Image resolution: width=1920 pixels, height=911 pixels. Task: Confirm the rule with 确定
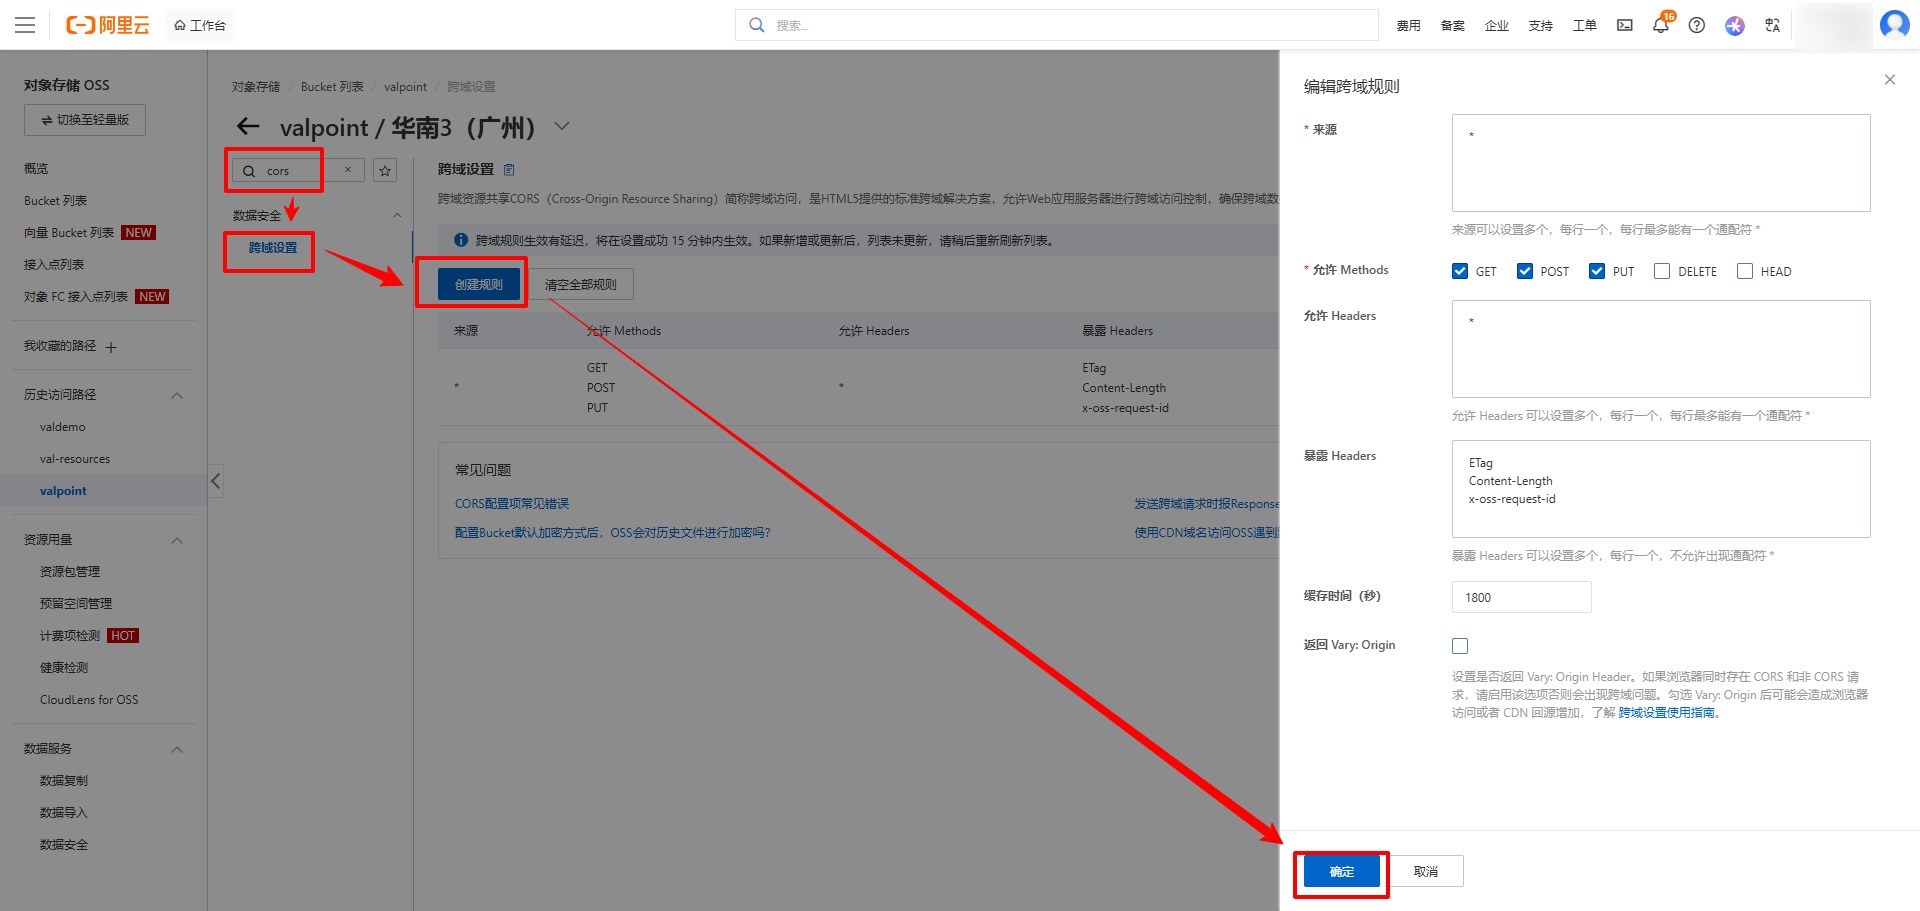[1342, 872]
